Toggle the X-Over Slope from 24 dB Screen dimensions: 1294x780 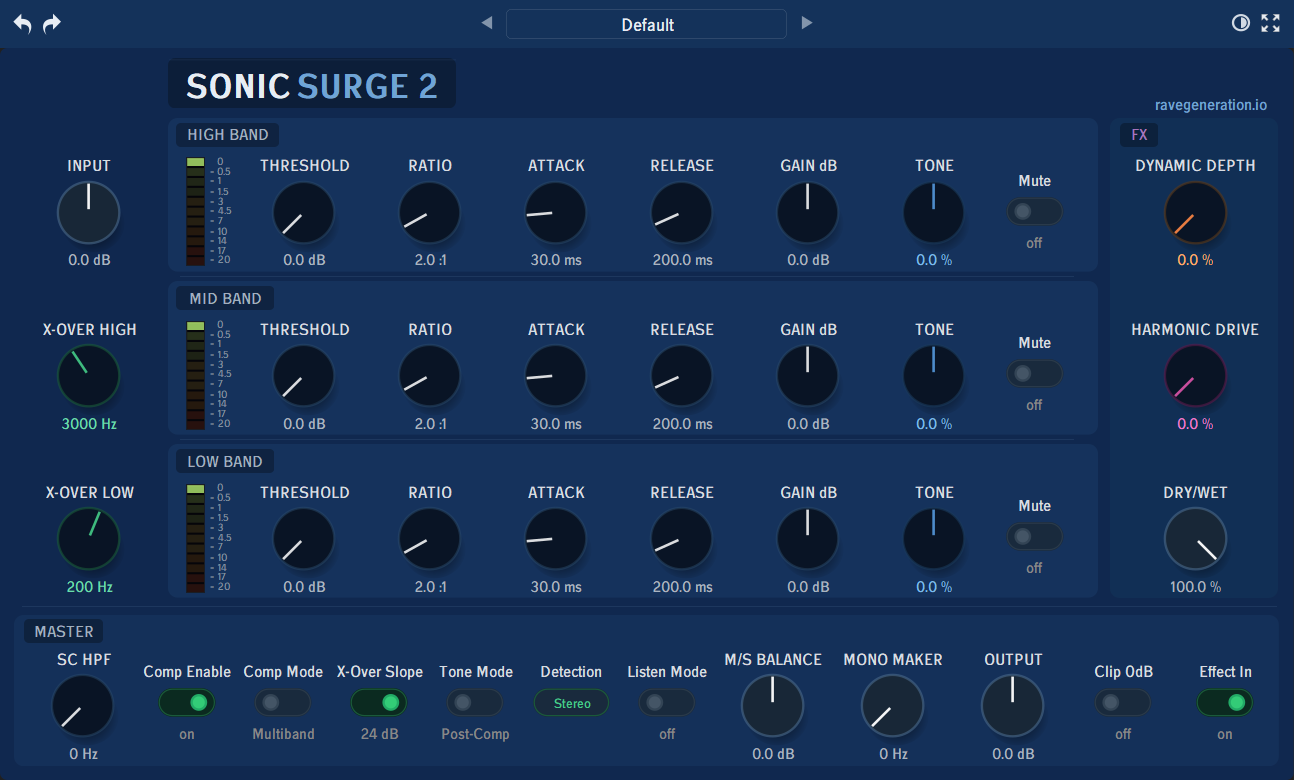pyautogui.click(x=378, y=703)
